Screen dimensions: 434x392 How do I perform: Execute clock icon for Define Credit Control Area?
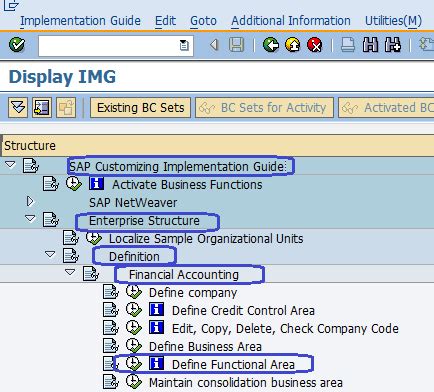pyautogui.click(x=134, y=310)
